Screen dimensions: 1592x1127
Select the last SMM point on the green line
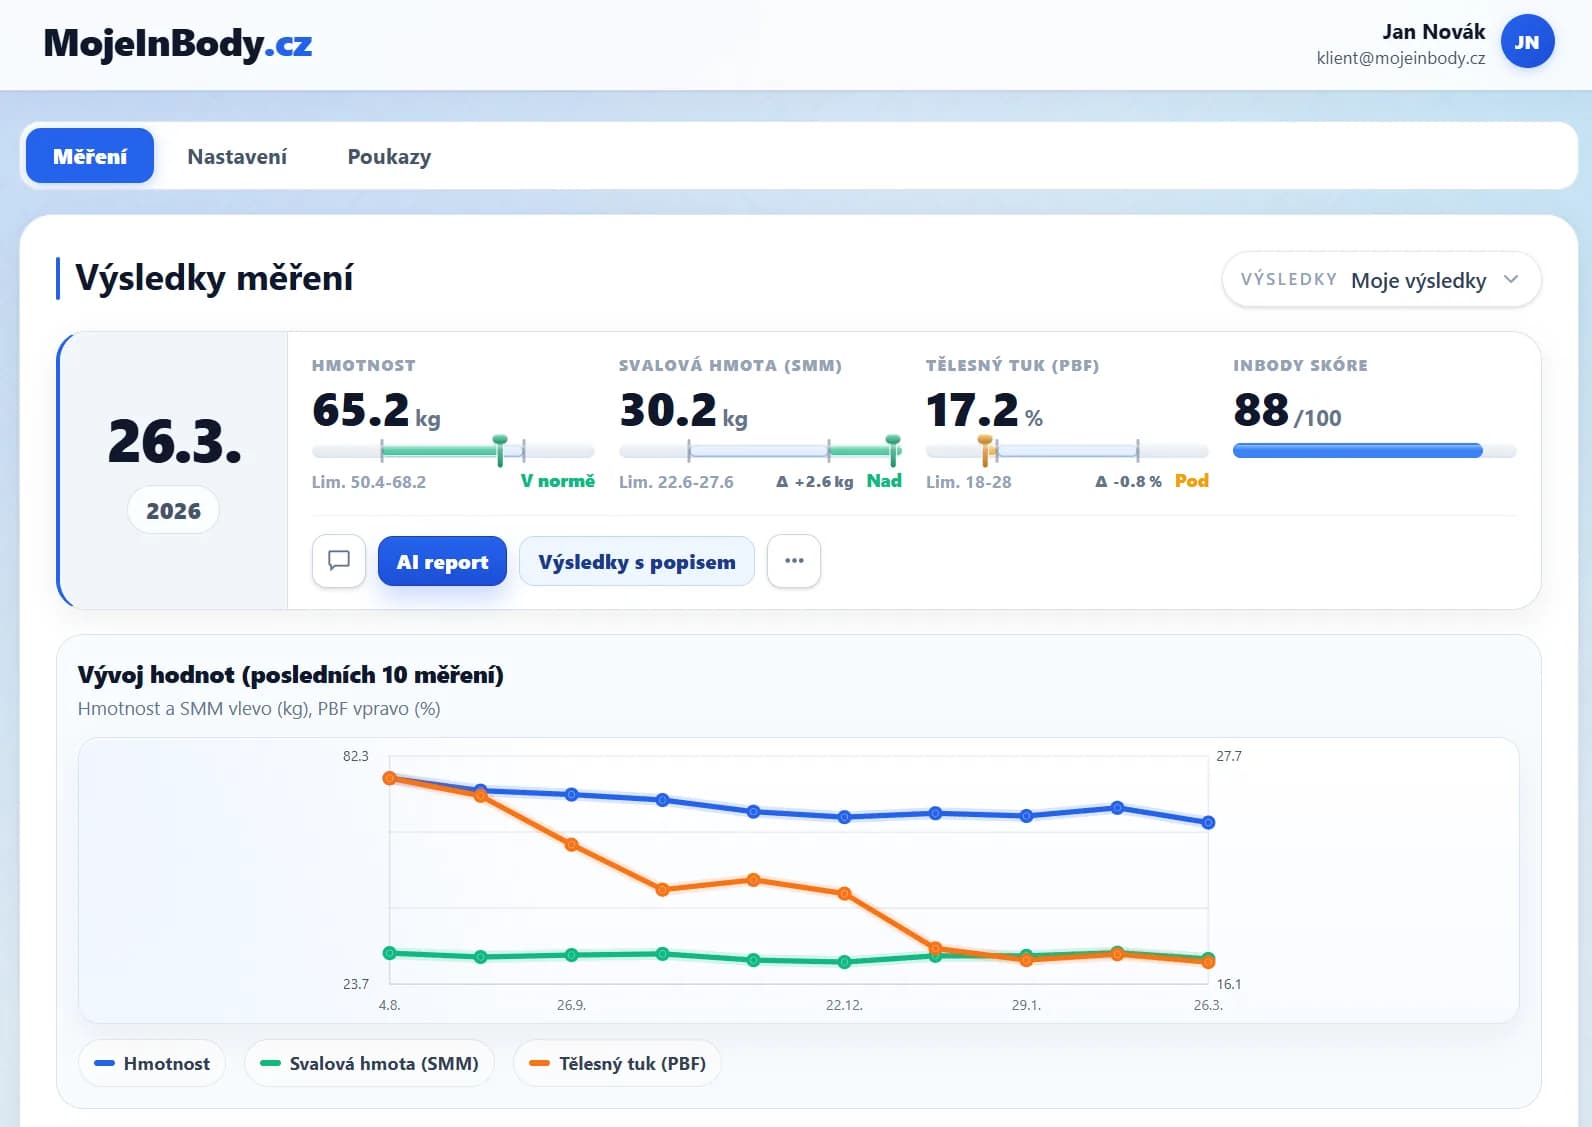[x=1208, y=957]
